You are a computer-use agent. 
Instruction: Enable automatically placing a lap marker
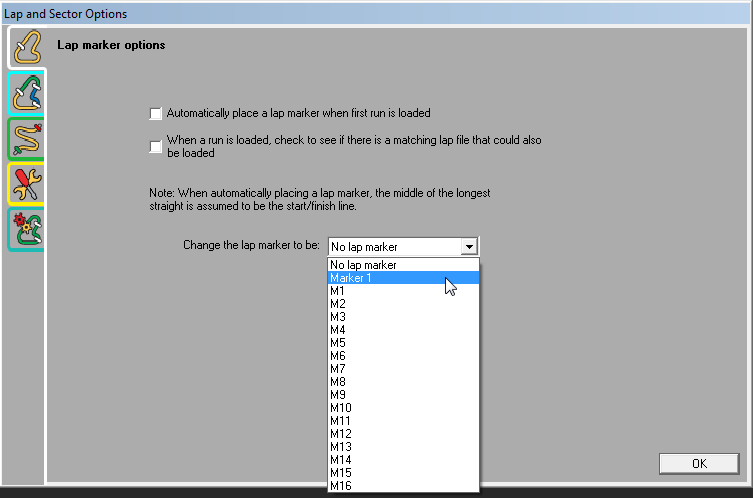[155, 114]
